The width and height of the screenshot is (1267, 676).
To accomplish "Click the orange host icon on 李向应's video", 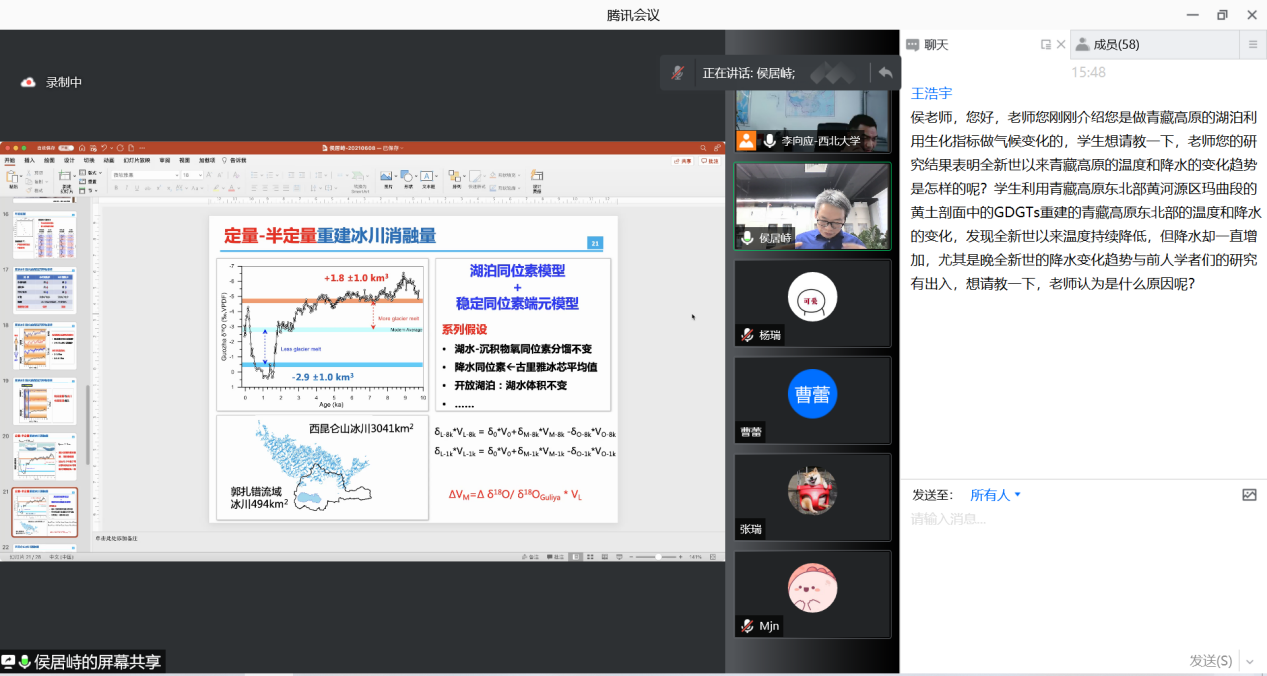I will point(746,141).
